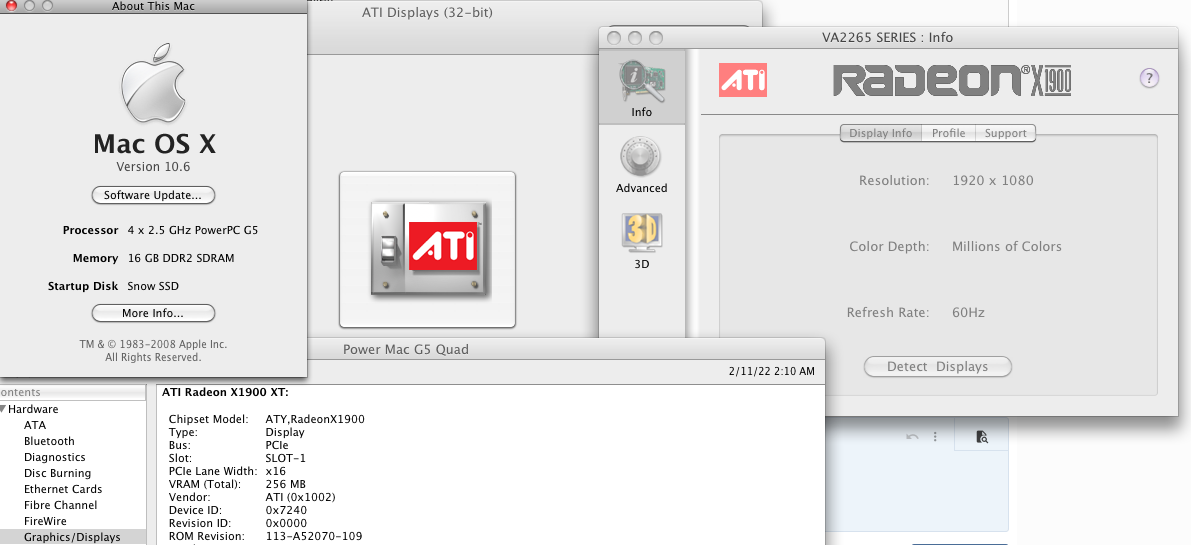Click the Processor value 4 x 2.5 GHz PowerPC G5
Screen dimensions: 1191x545
[193, 230]
